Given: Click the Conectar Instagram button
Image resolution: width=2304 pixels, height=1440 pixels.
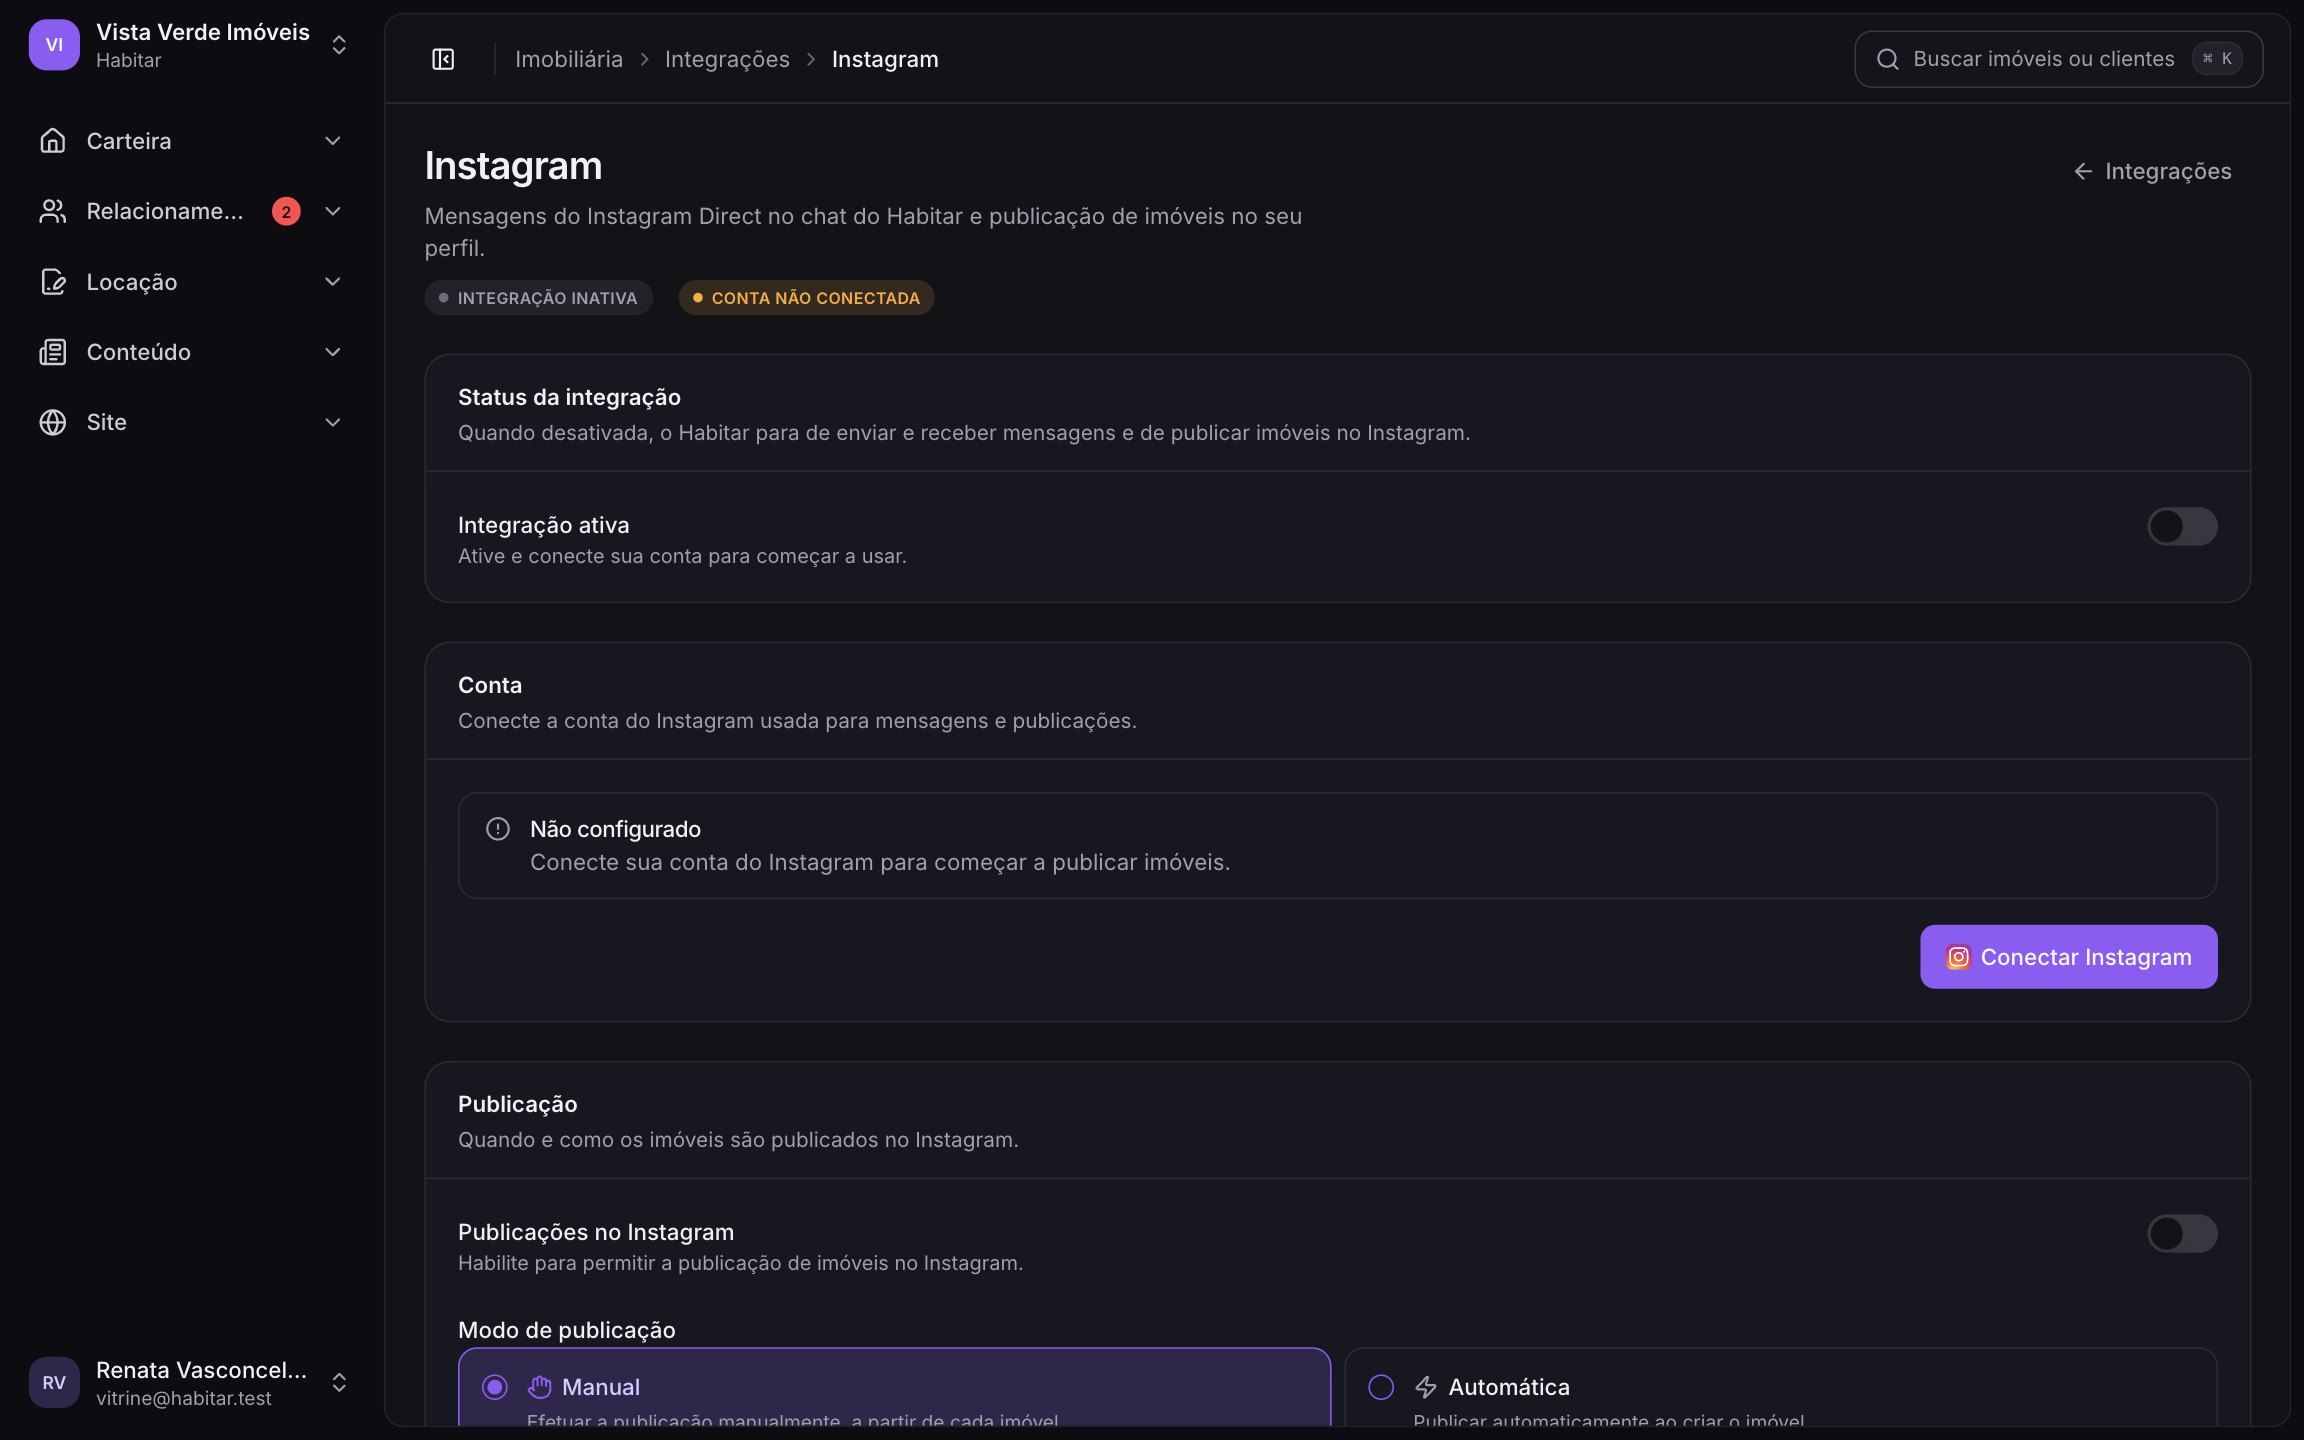Looking at the screenshot, I should pos(2068,957).
